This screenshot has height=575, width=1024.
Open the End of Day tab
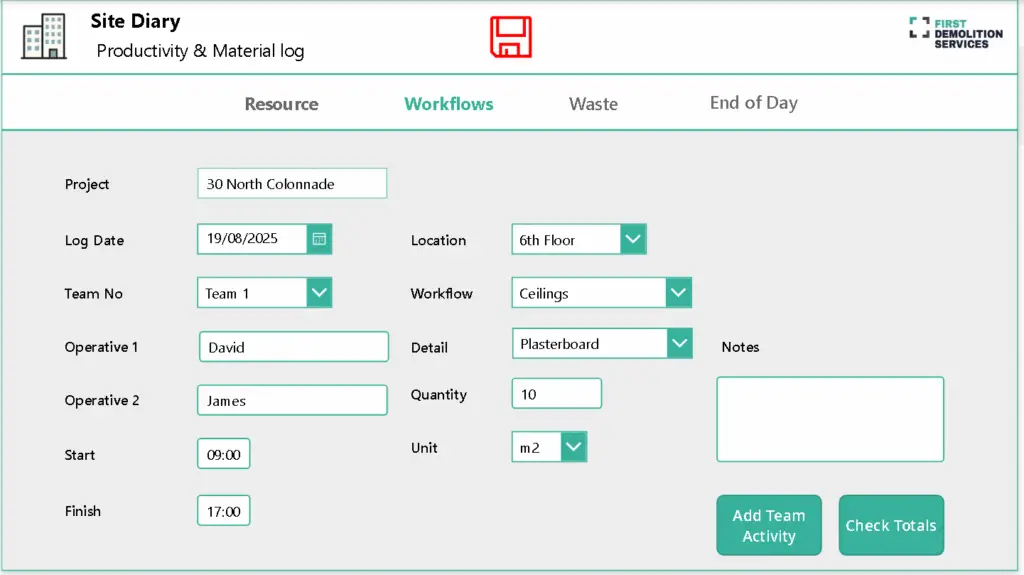pos(753,103)
